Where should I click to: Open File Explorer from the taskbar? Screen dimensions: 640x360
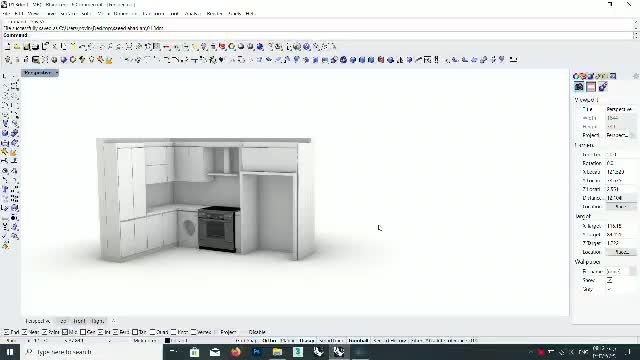tap(277, 352)
